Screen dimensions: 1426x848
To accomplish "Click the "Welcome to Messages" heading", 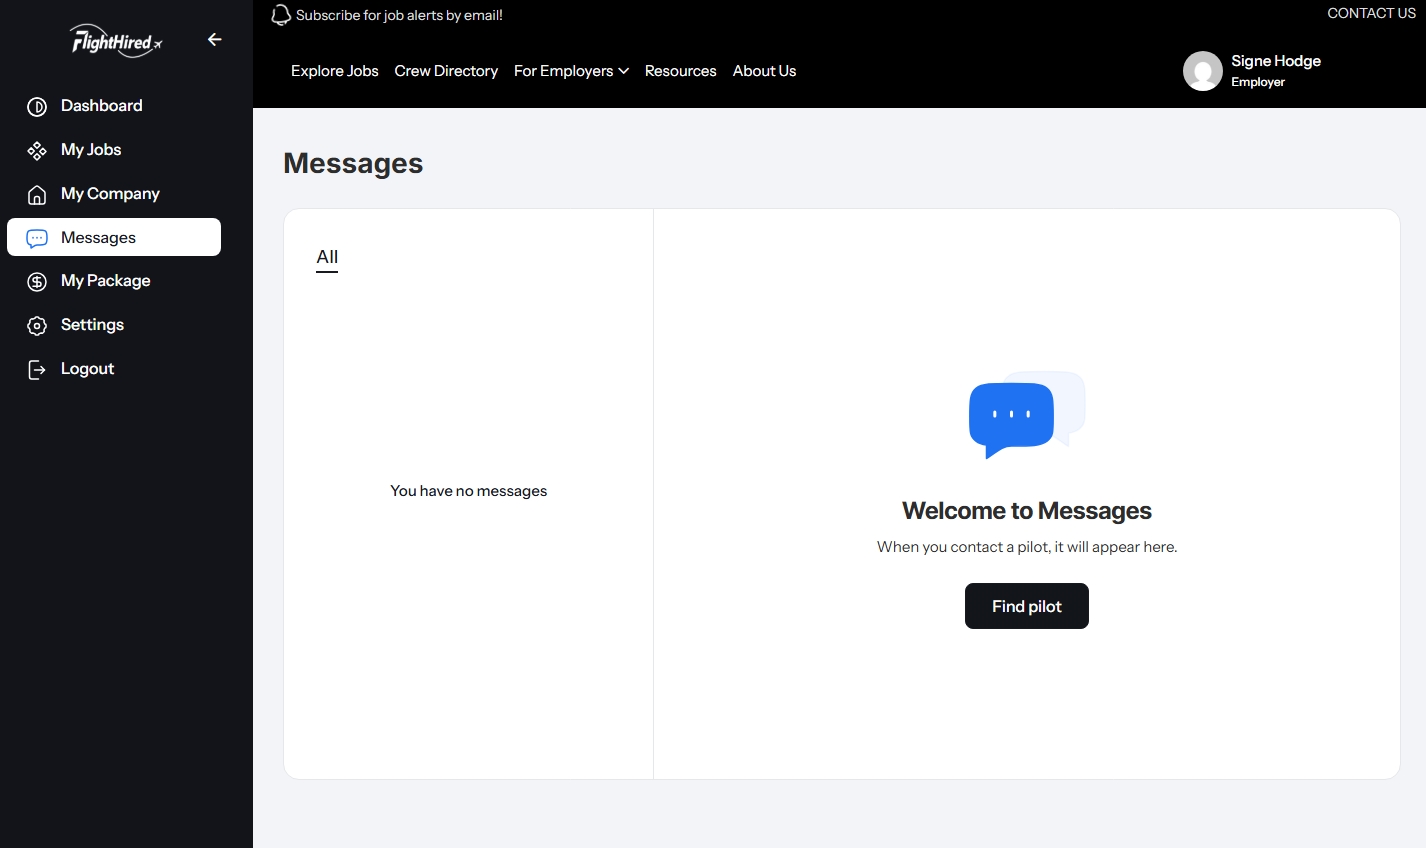I will 1027,511.
